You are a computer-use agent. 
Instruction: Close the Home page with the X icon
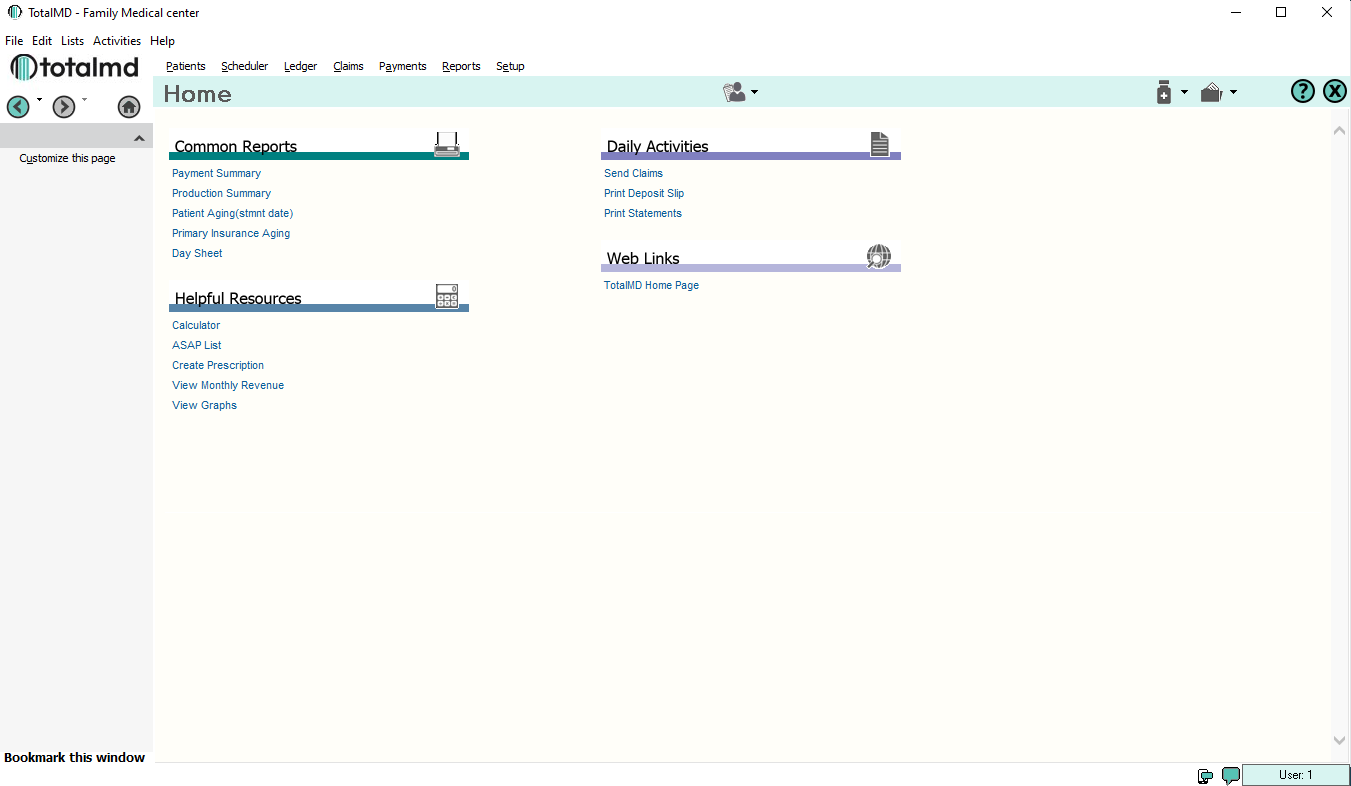(x=1335, y=92)
